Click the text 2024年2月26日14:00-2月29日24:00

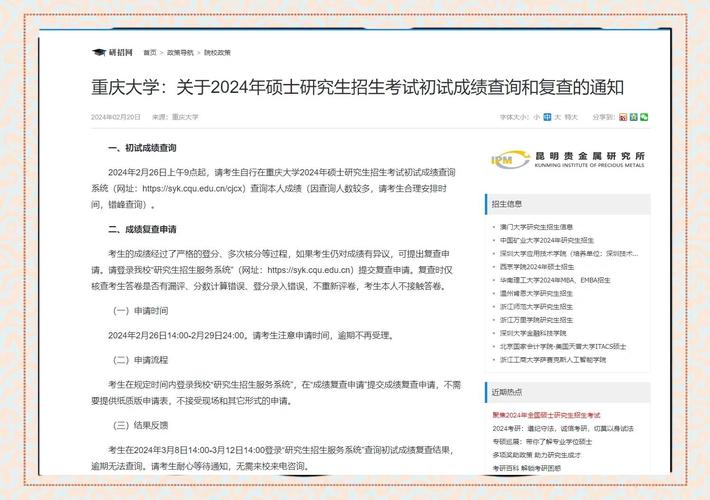[177, 336]
